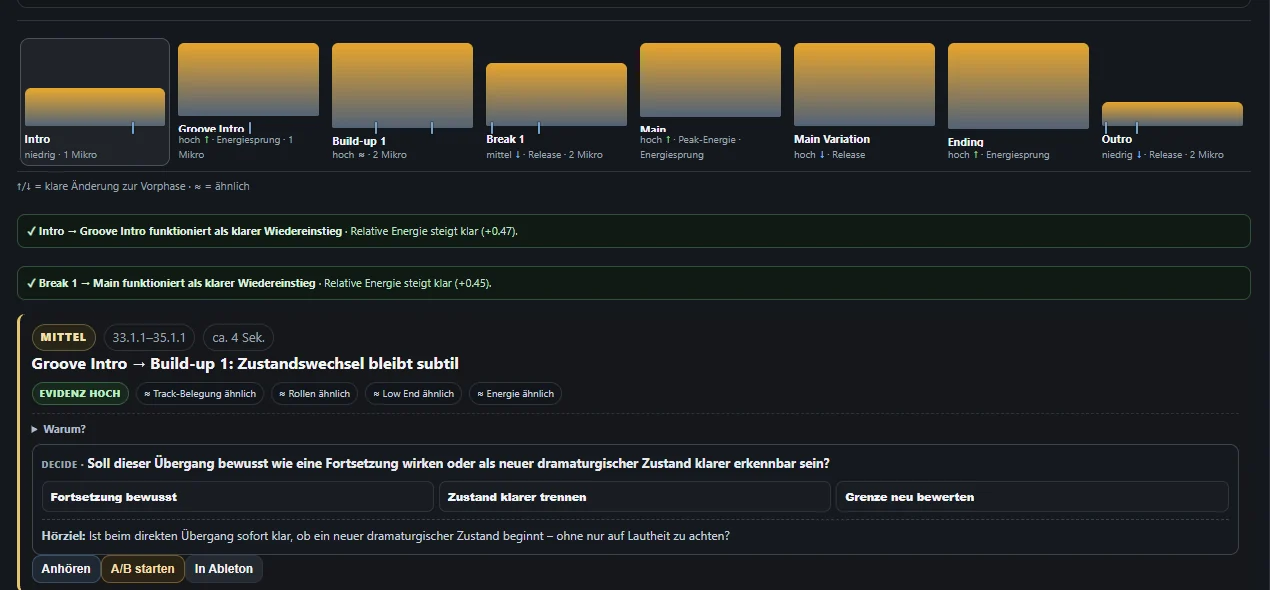Expand the Warum? disclosure triangle
The image size is (1270, 590).
(35, 429)
